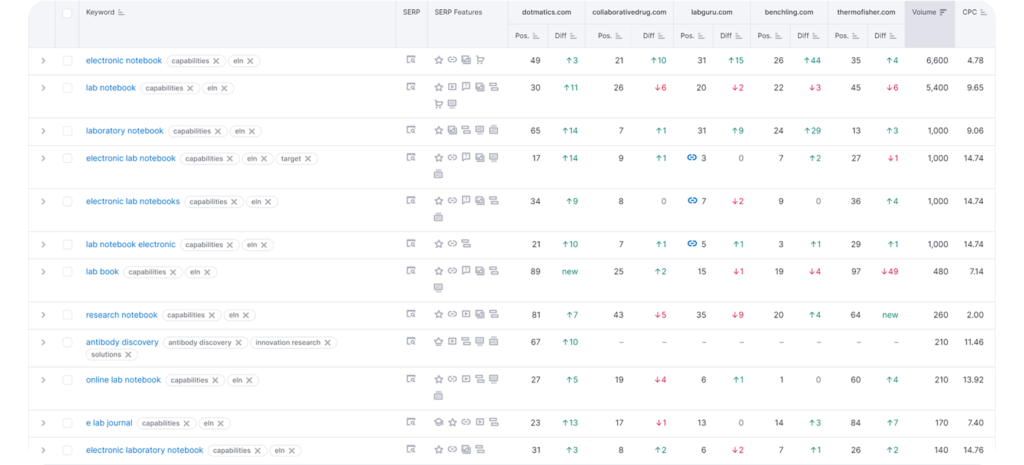This screenshot has height=465, width=1024.
Task: Click volume value 6,600 for electronic notebook
Action: 937,60
